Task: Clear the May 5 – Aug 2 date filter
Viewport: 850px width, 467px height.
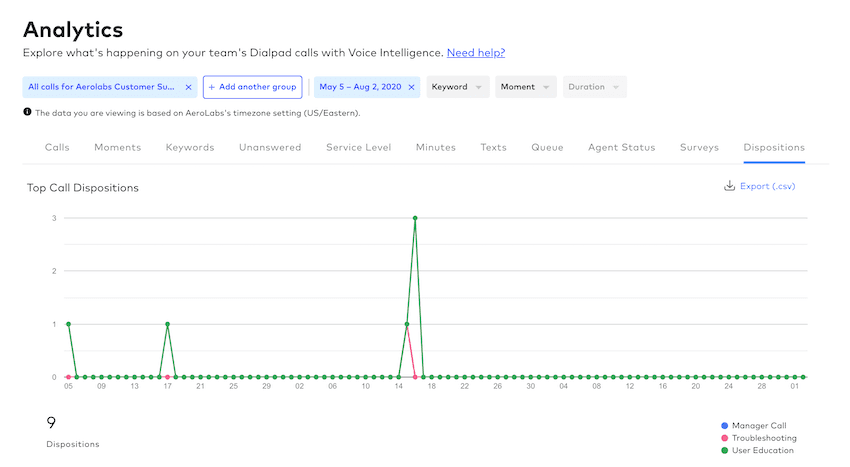Action: [x=411, y=87]
